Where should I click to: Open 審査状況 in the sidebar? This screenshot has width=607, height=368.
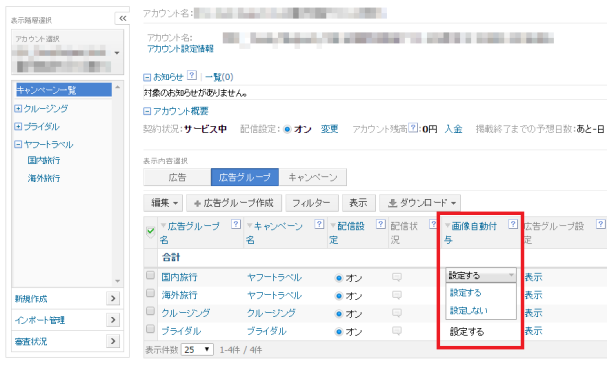(31, 342)
